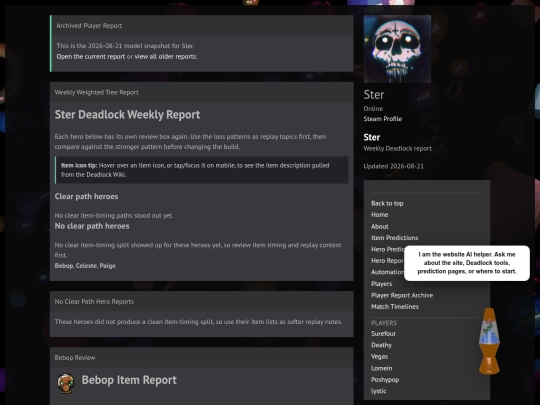Open Match Timelines page
This screenshot has height=405, width=540.
click(395, 307)
